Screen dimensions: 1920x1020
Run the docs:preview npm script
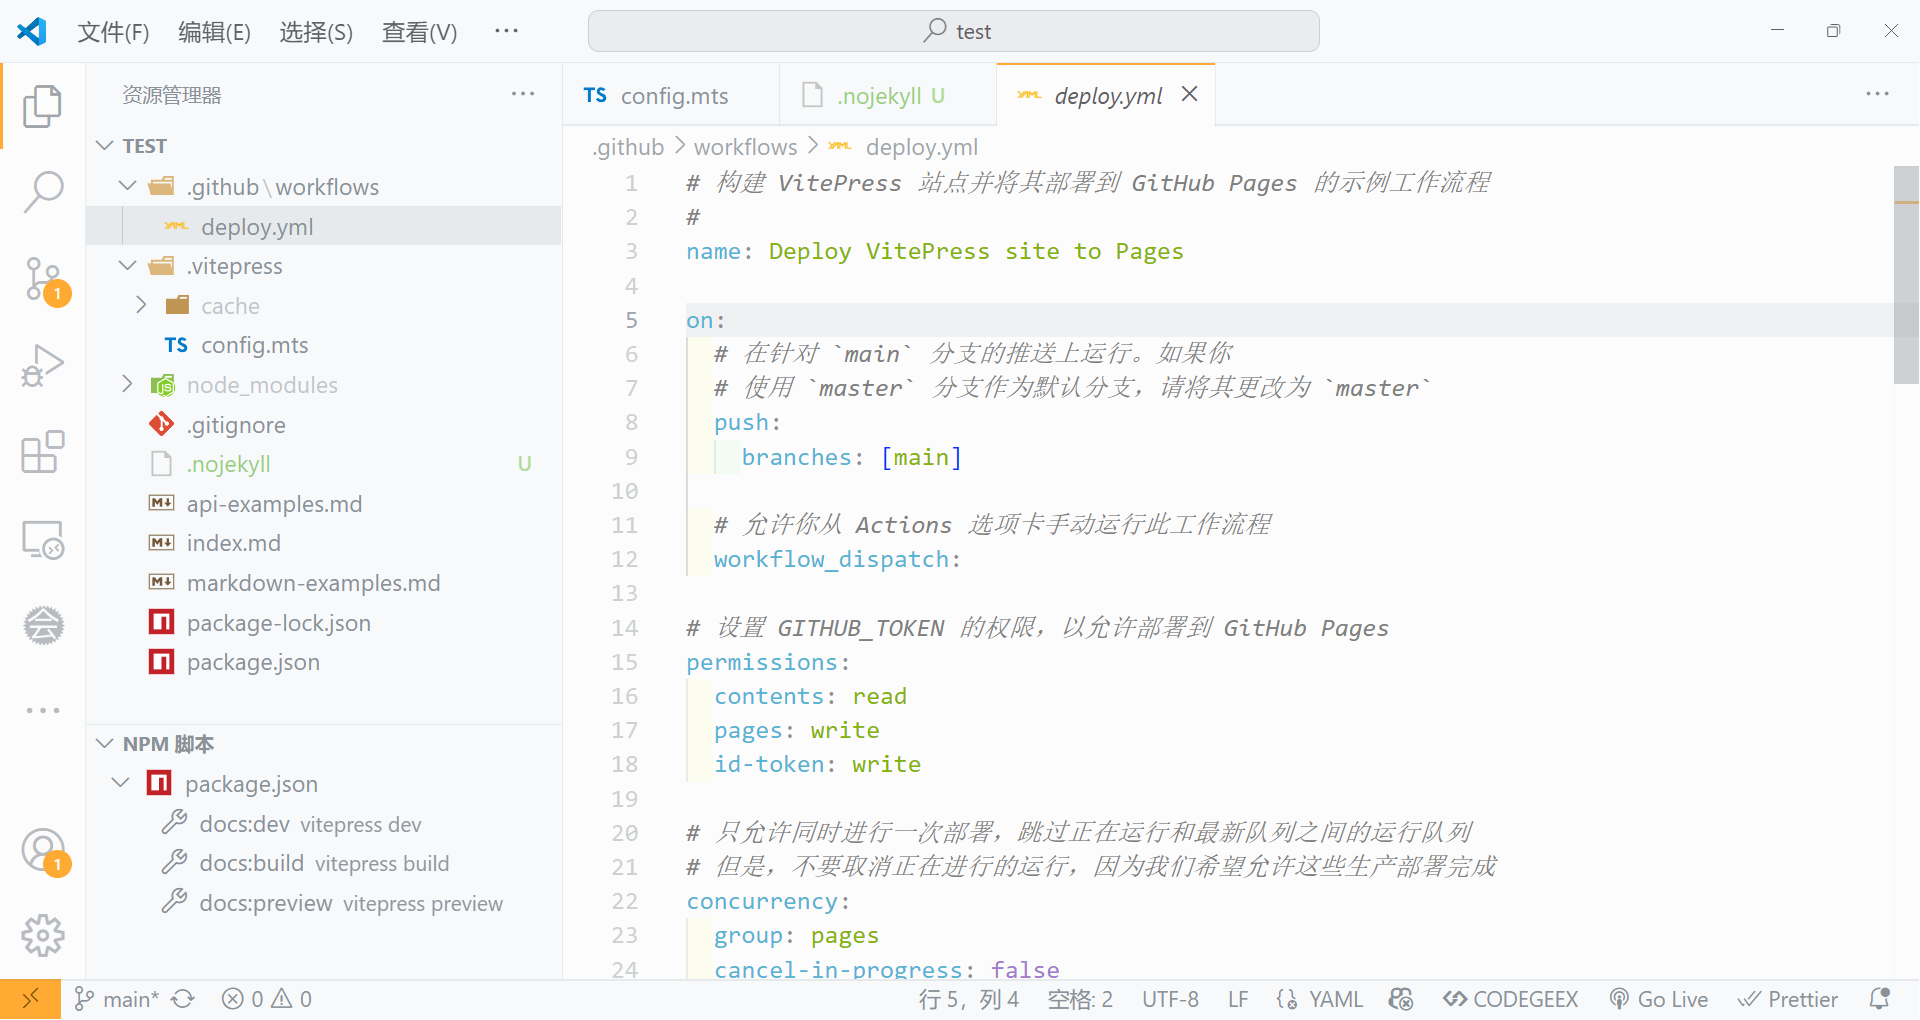(324, 903)
